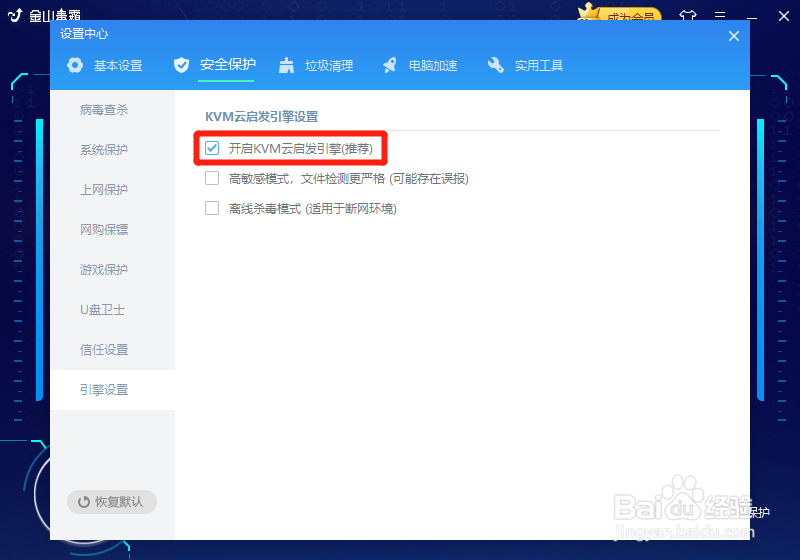Open 信任设置 in sidebar
Image resolution: width=800 pixels, height=560 pixels.
coord(104,349)
